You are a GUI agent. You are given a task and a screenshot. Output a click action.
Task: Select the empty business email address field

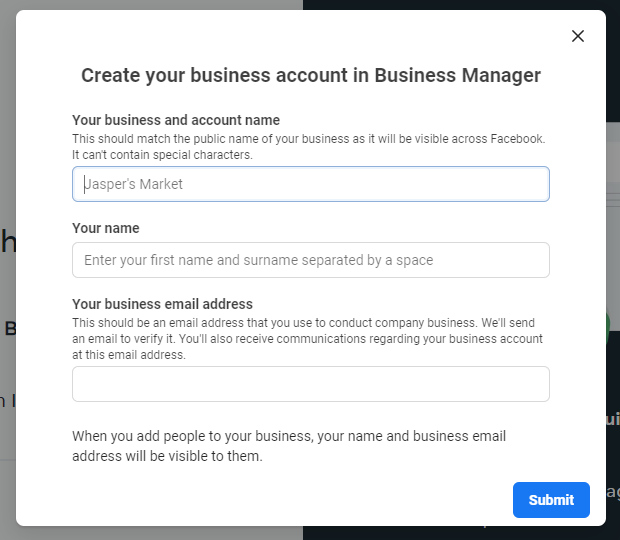310,384
